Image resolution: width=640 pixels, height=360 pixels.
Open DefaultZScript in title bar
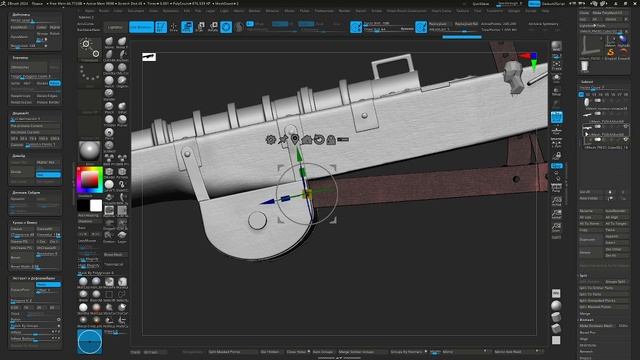(554, 4)
